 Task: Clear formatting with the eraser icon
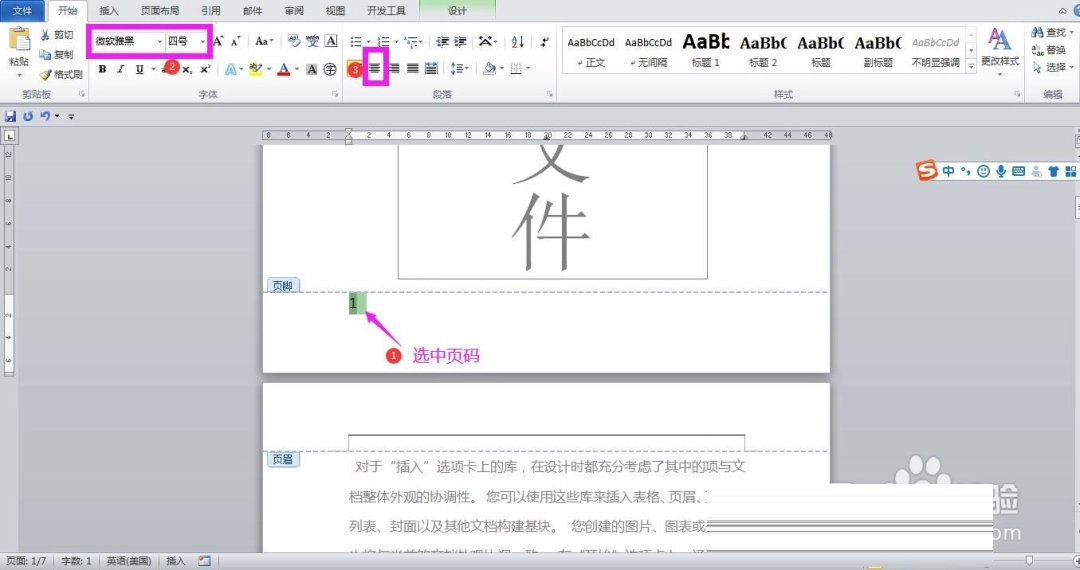[294, 41]
